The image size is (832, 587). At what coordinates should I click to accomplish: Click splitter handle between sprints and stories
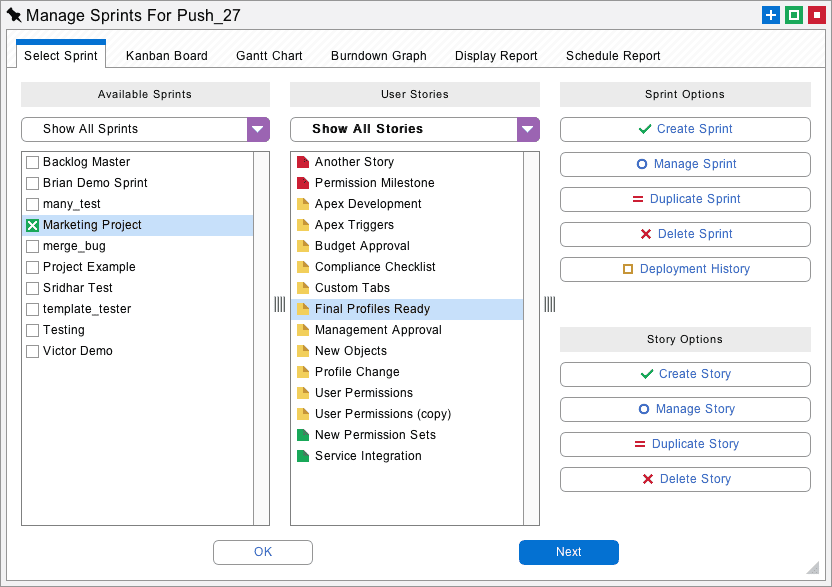click(280, 304)
